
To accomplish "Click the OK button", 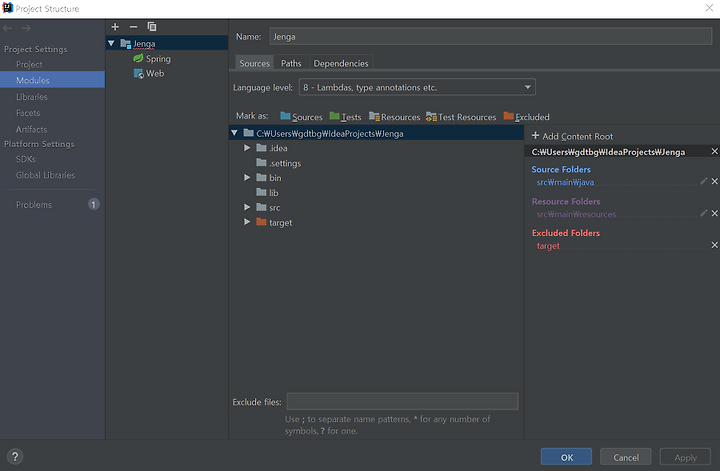I will (x=566, y=457).
